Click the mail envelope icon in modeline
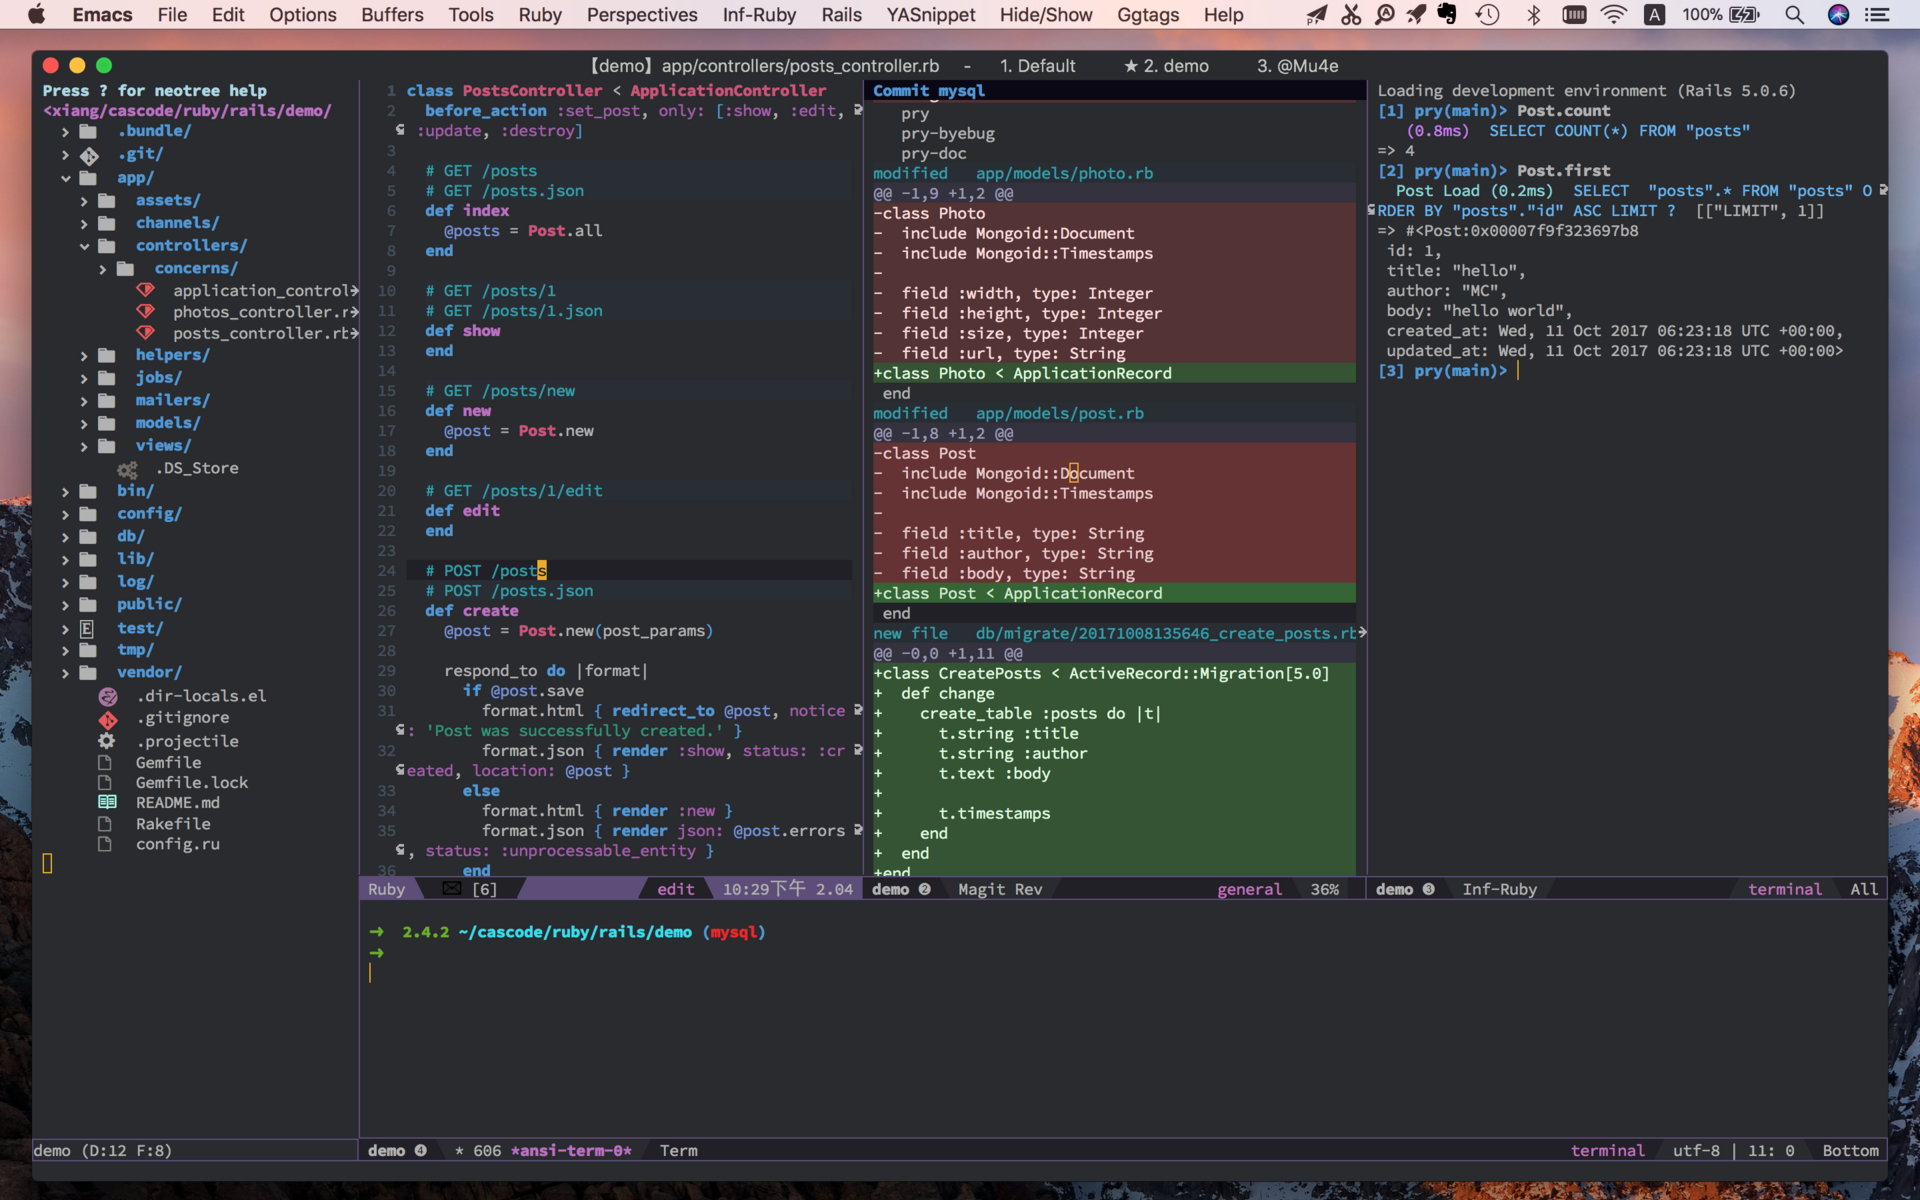Screen dimensions: 1920x1200 (x=452, y=888)
